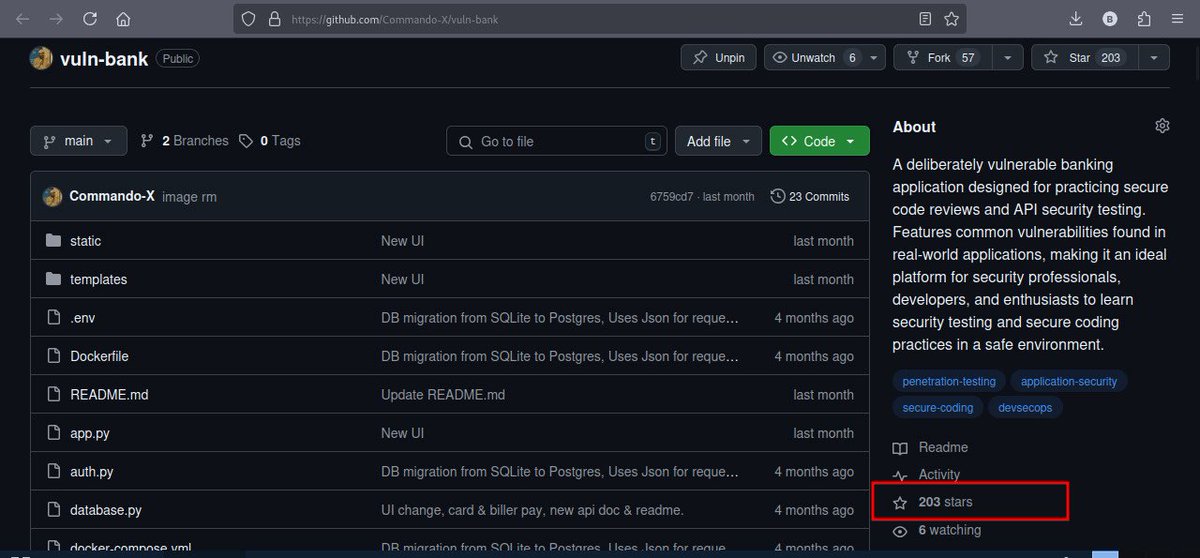Open the About settings gear icon

click(1162, 126)
